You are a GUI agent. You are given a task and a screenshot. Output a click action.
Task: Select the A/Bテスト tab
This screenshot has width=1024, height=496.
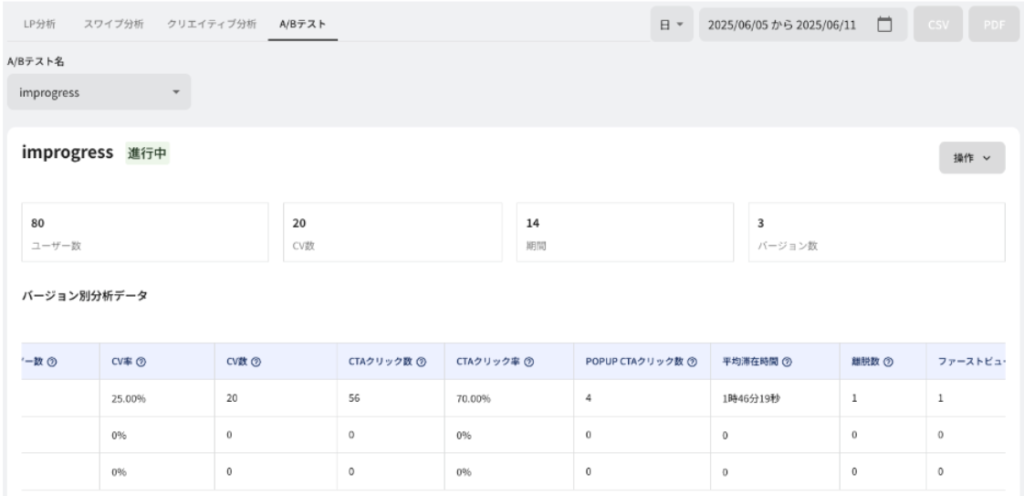point(302,23)
